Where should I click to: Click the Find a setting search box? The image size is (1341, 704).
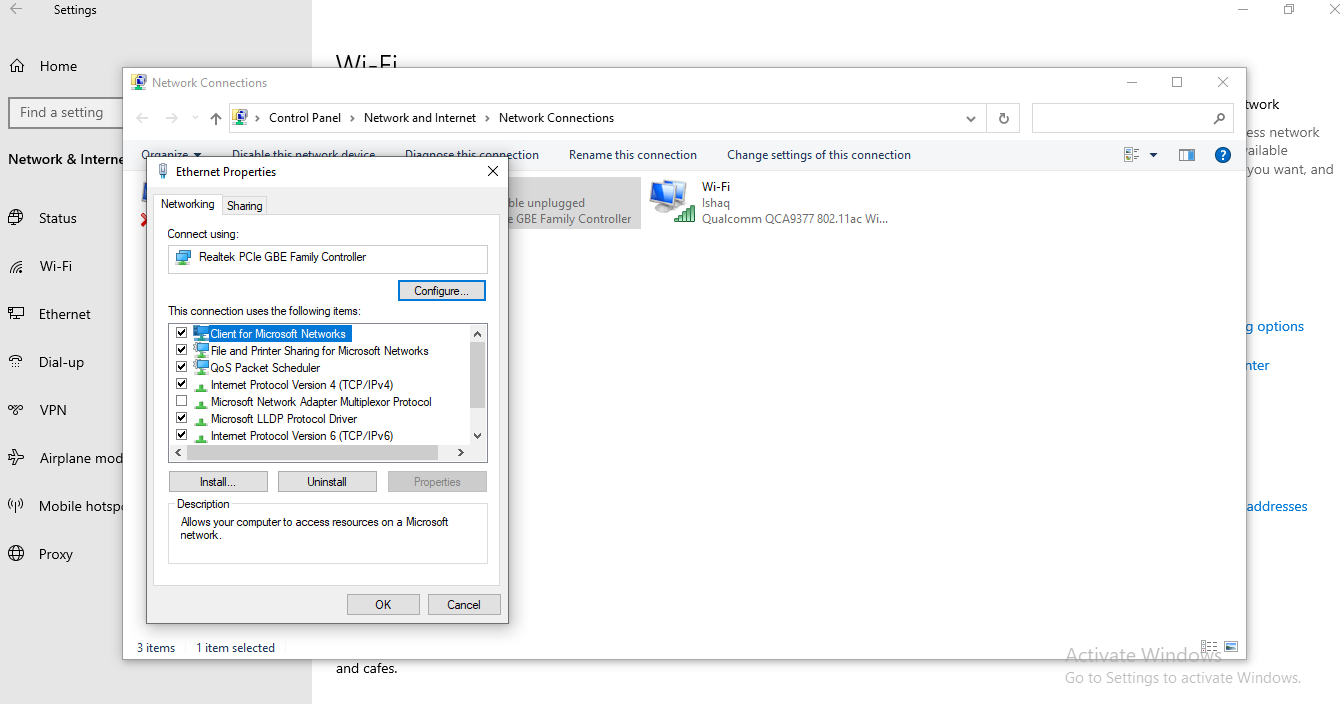coord(65,113)
